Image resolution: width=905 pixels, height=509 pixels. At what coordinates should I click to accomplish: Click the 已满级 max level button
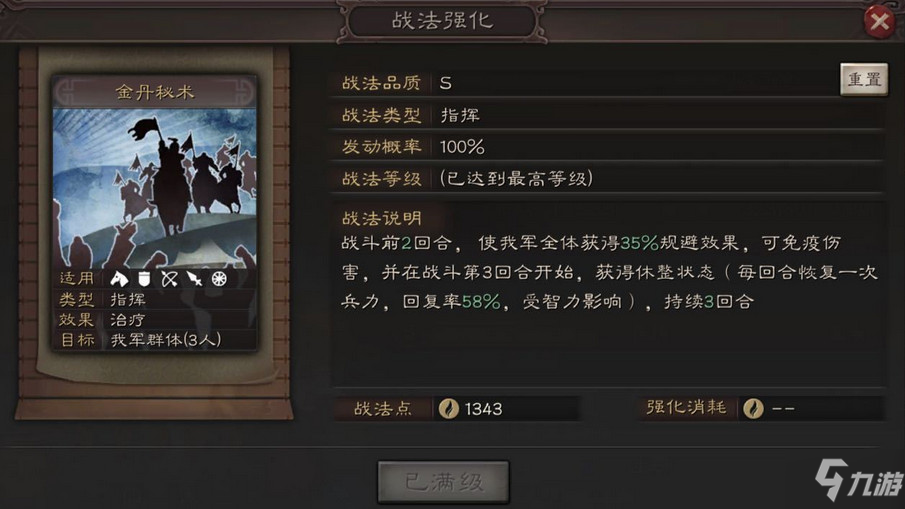click(x=443, y=482)
